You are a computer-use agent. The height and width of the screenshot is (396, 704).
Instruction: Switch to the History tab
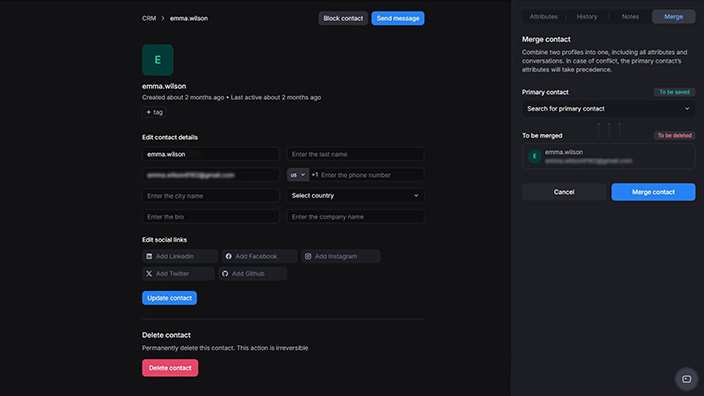[587, 17]
